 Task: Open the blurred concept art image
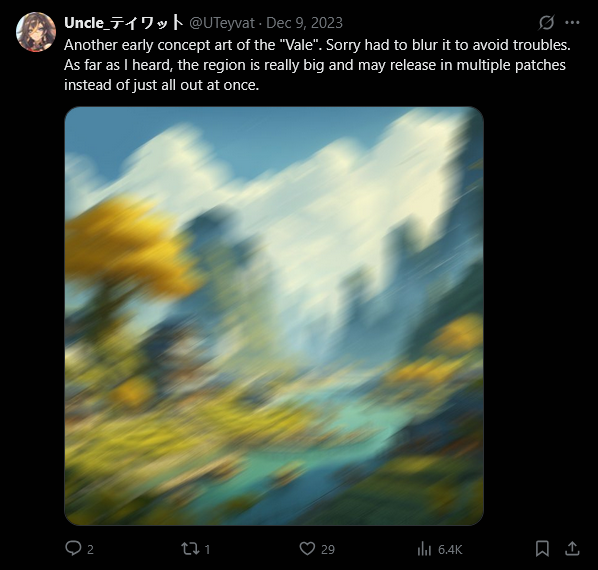(274, 316)
